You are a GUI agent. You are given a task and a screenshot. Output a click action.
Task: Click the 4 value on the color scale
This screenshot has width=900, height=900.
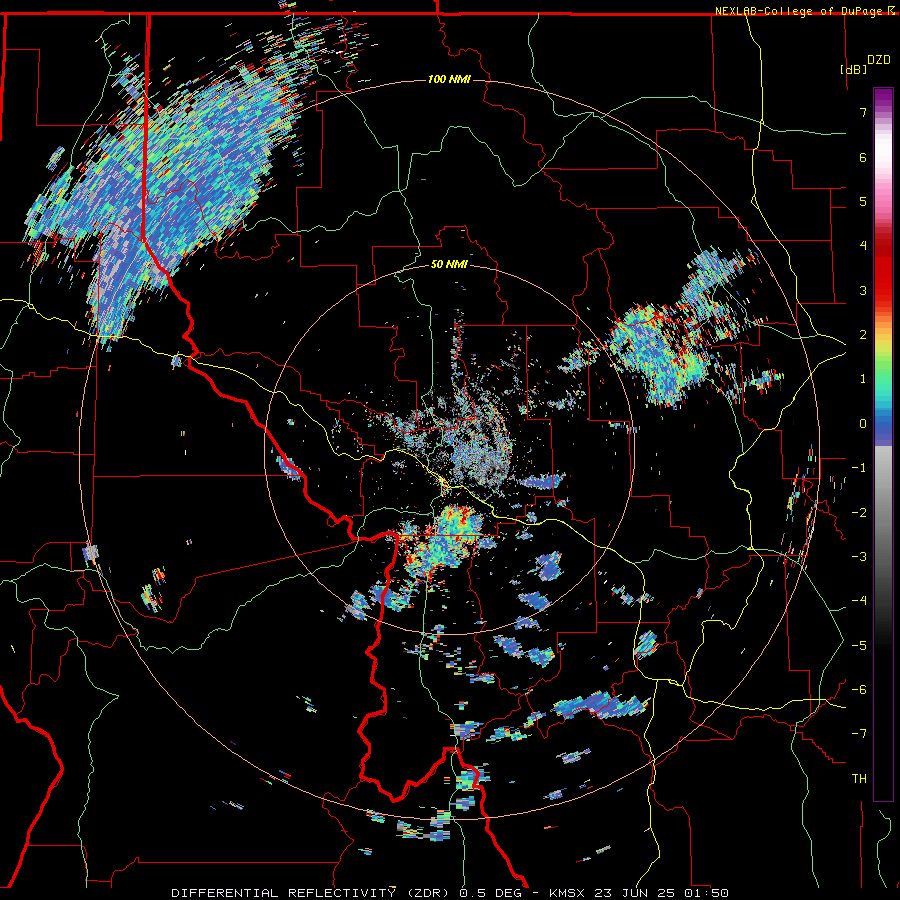click(863, 246)
